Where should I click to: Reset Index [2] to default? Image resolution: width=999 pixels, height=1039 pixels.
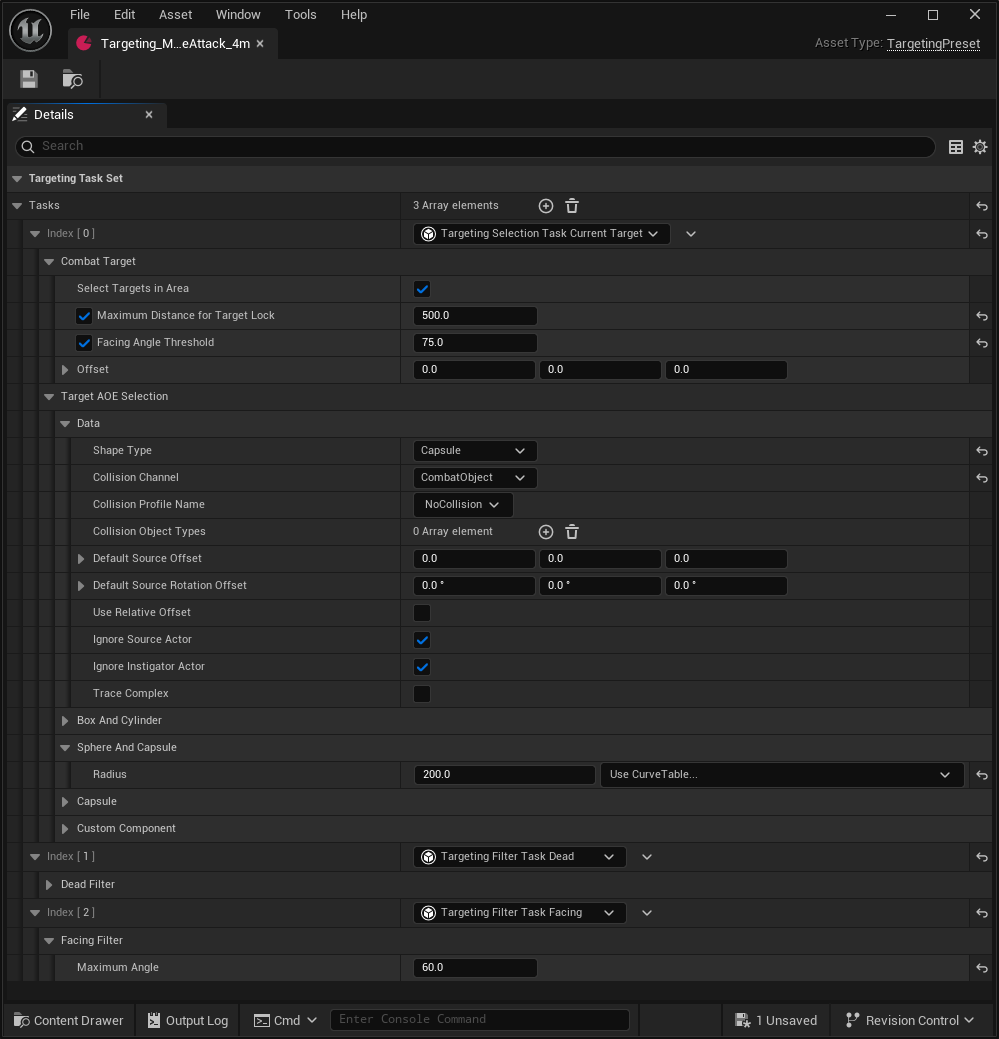(x=982, y=914)
